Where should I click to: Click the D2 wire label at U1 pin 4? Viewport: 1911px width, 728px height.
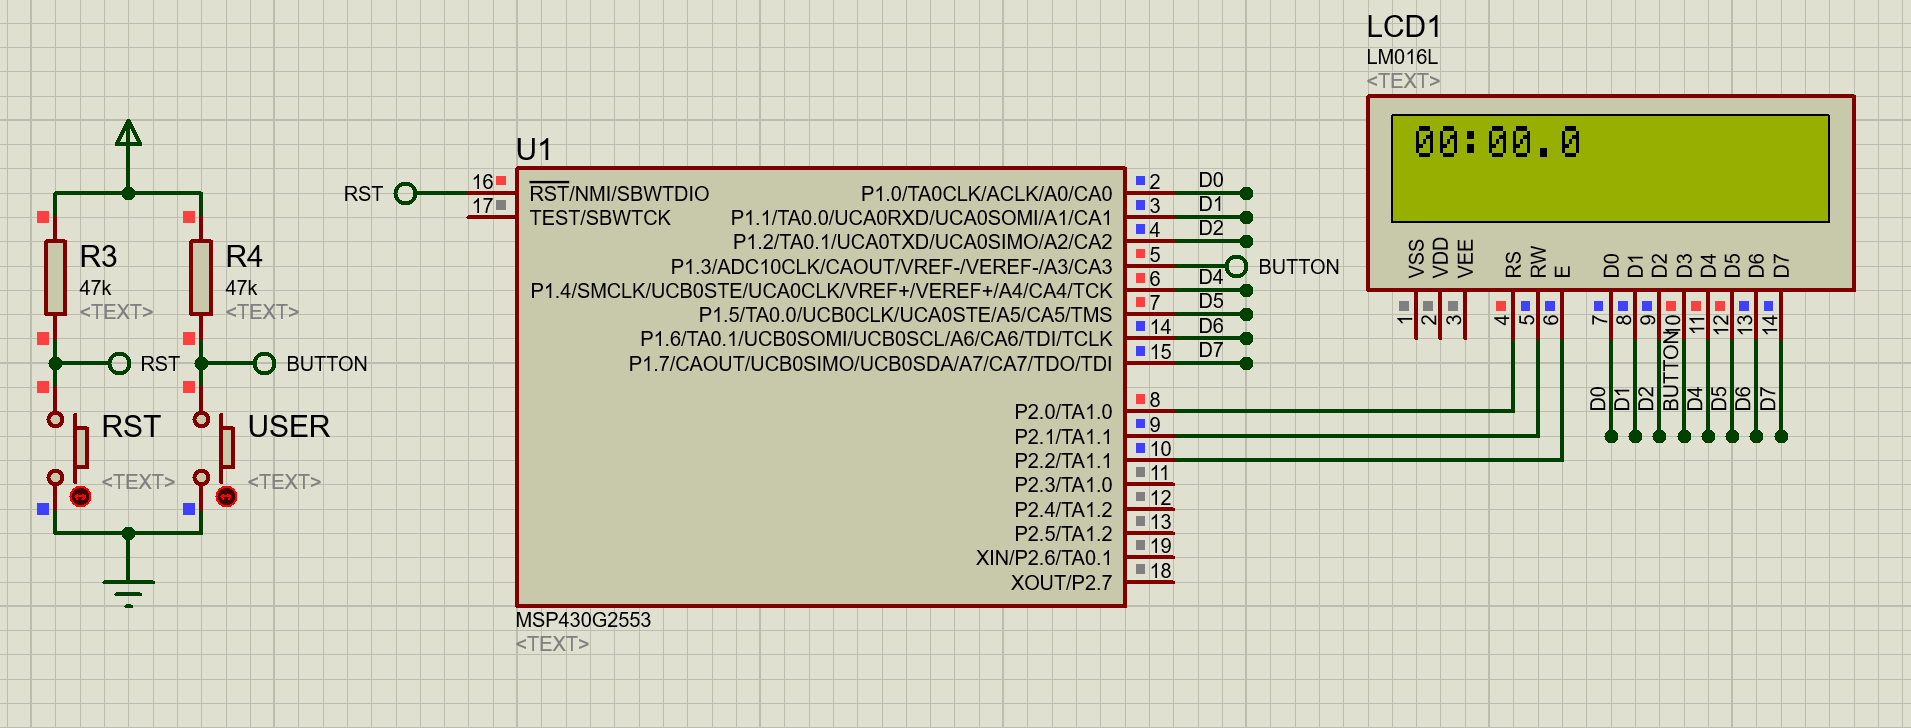(1211, 228)
